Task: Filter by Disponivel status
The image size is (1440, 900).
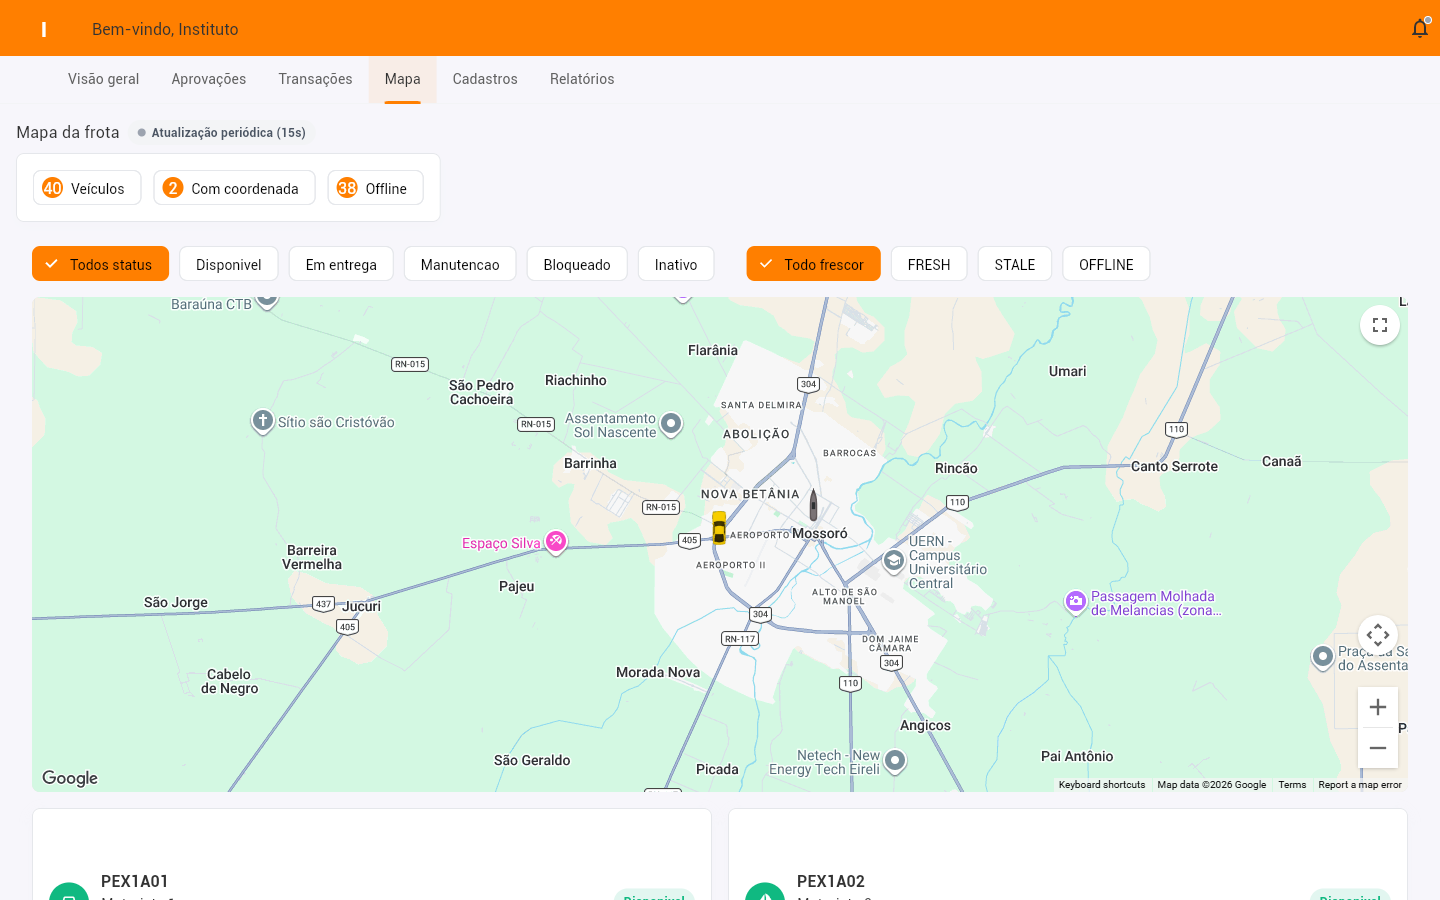Action: coord(229,264)
